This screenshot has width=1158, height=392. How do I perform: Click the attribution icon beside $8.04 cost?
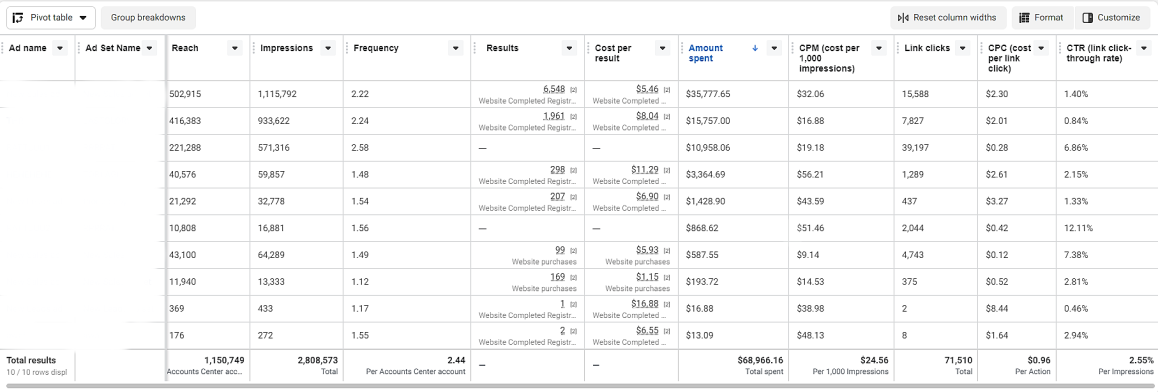pyautogui.click(x=666, y=117)
